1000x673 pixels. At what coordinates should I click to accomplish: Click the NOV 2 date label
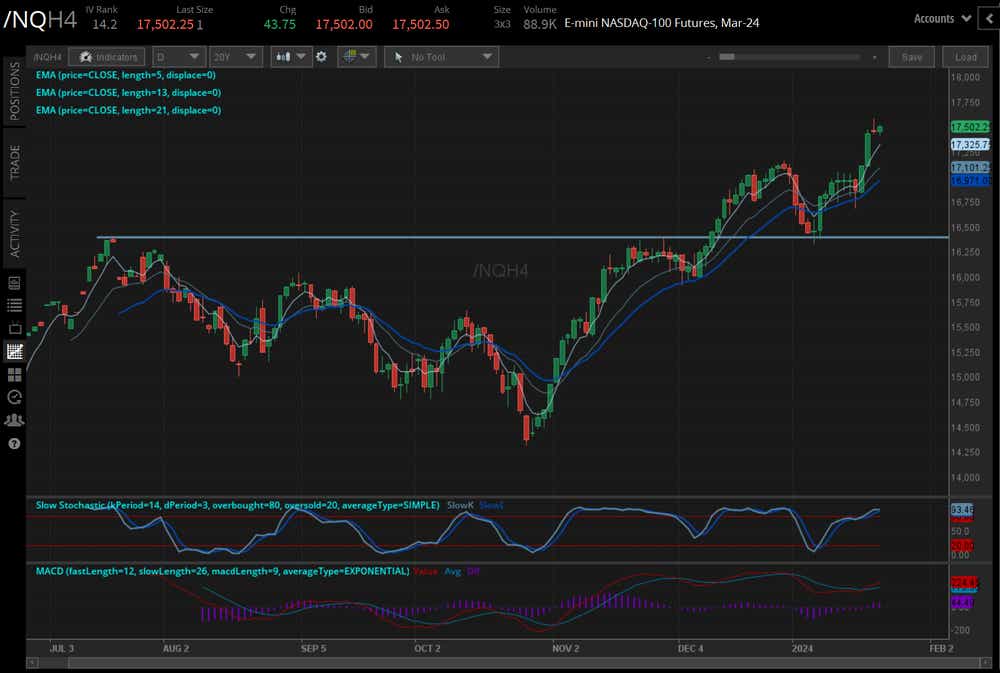[x=566, y=648]
